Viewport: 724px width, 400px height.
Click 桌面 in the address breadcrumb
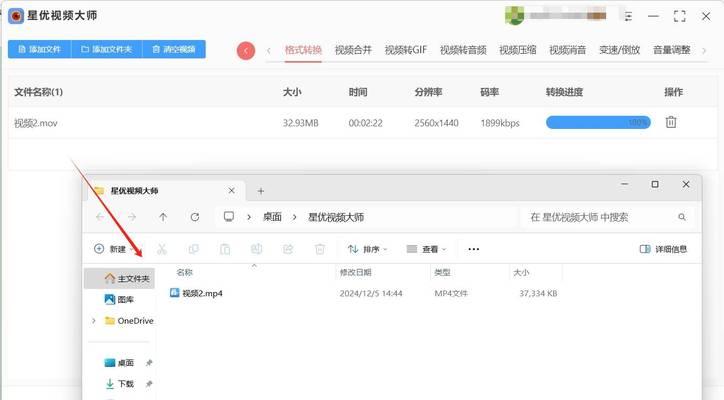272,217
